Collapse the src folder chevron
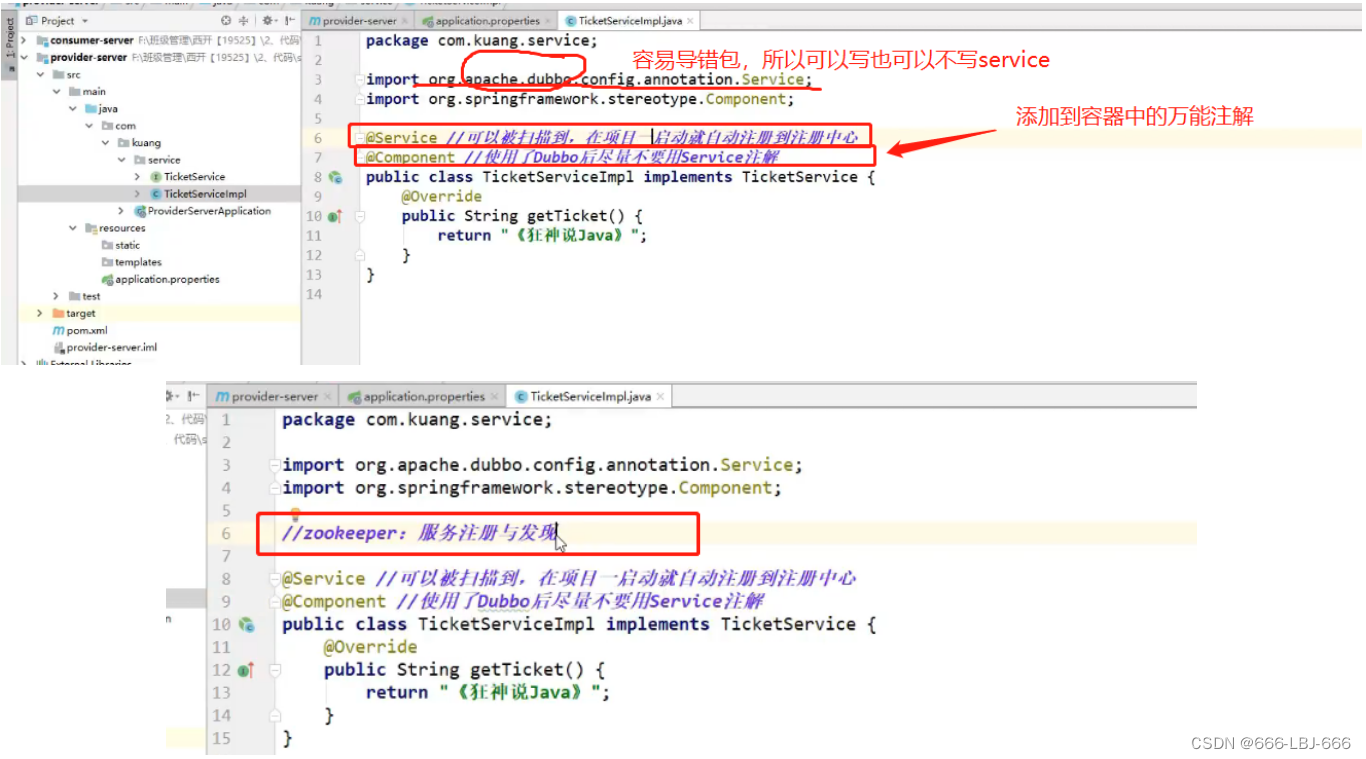This screenshot has width=1366, height=759. point(40,75)
